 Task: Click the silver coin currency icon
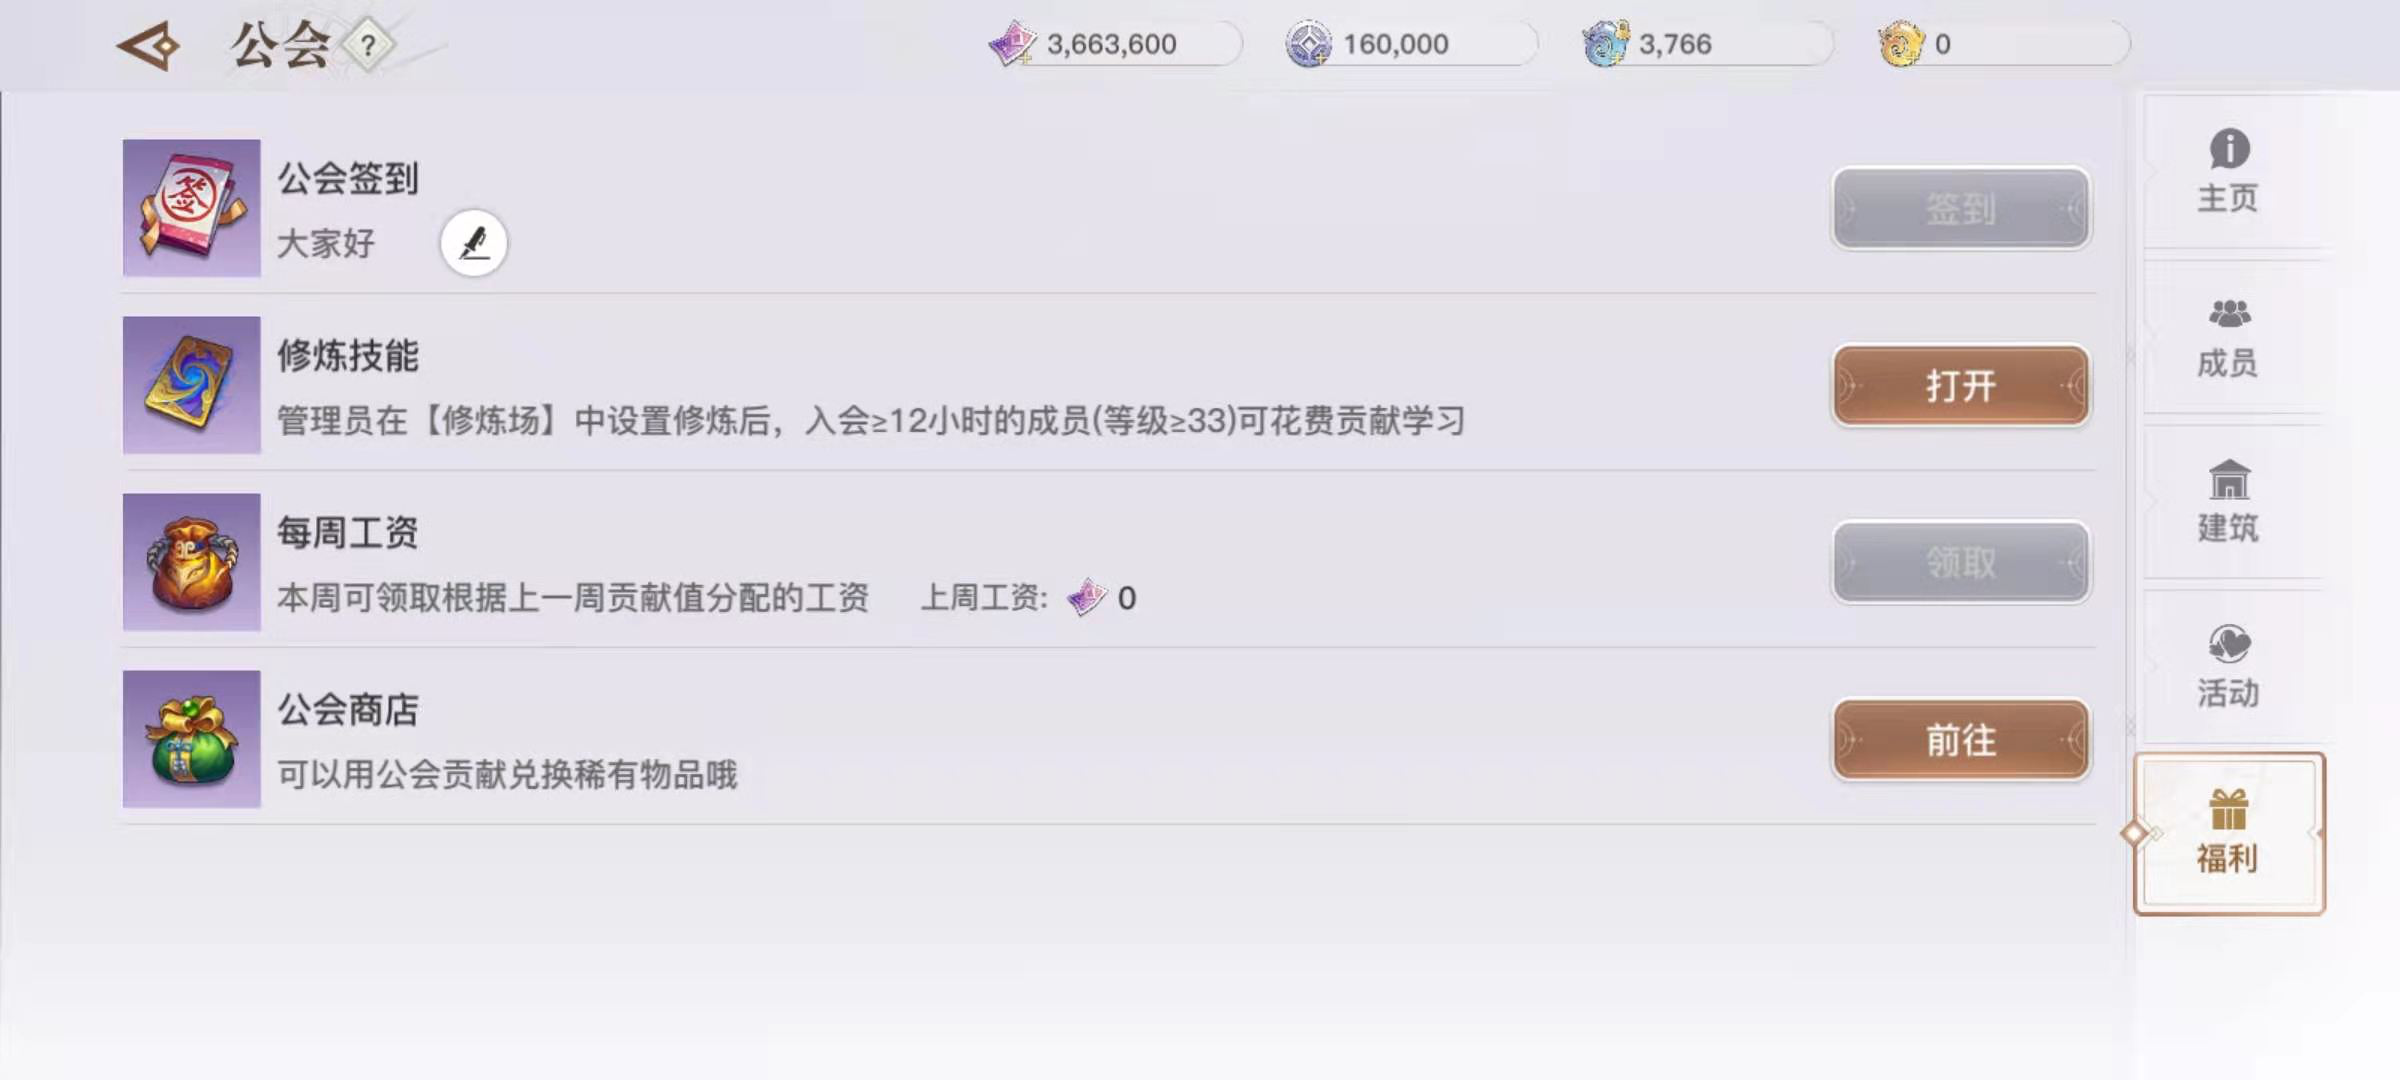[1308, 44]
